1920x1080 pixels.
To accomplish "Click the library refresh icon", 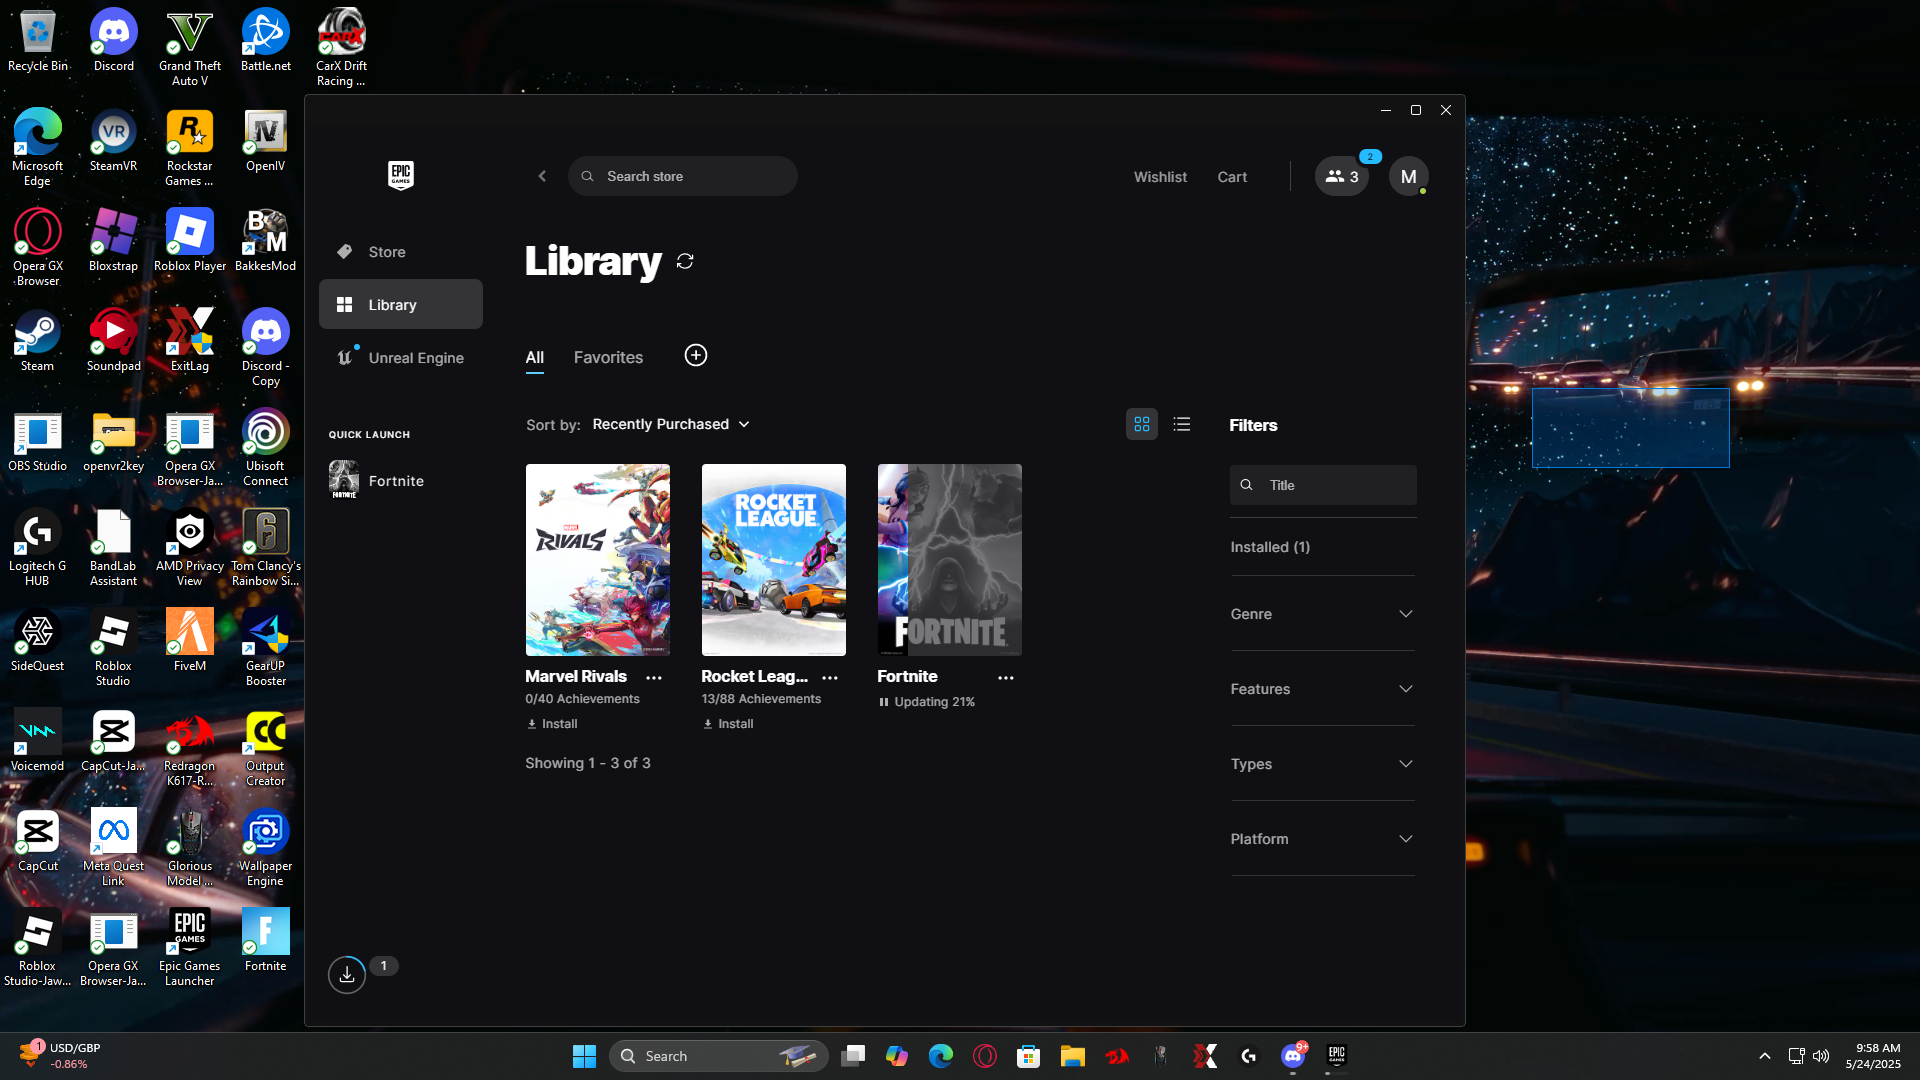I will pyautogui.click(x=685, y=261).
